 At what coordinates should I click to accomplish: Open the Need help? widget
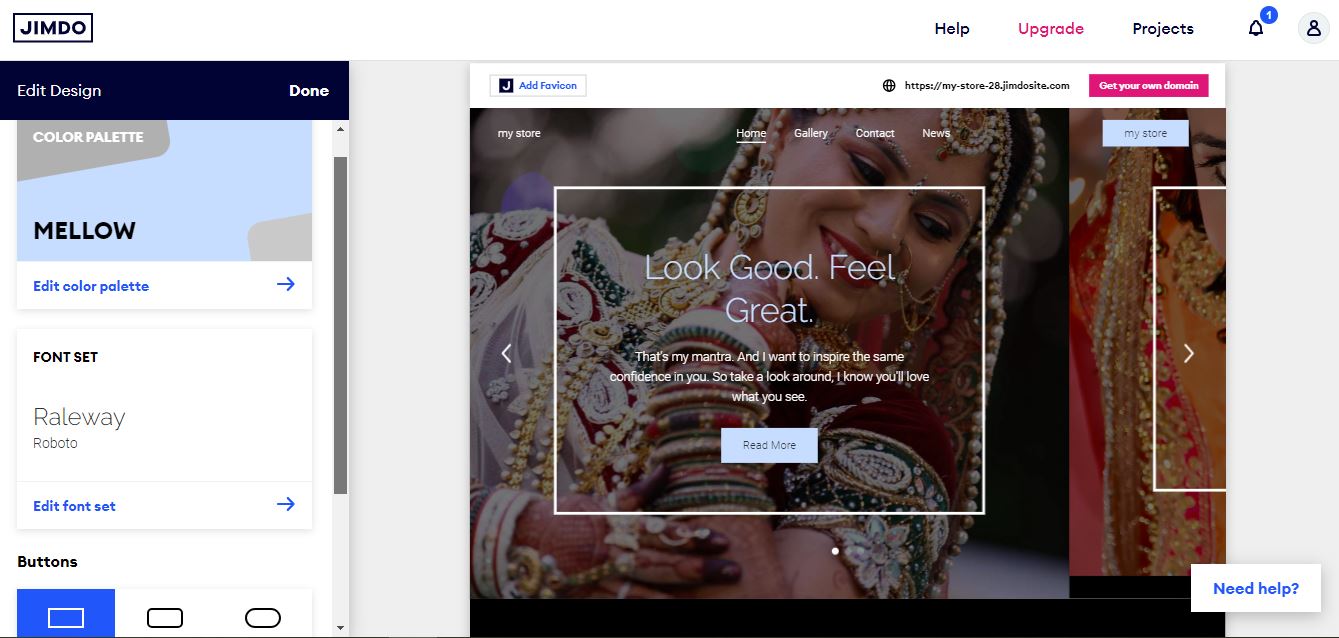click(1256, 588)
